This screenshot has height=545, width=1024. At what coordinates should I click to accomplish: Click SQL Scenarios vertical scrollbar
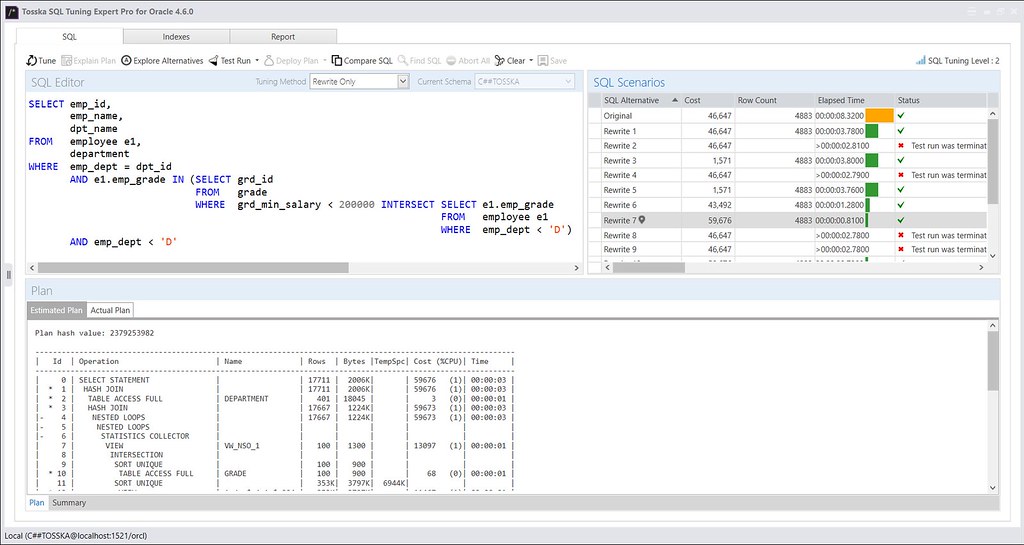point(993,161)
